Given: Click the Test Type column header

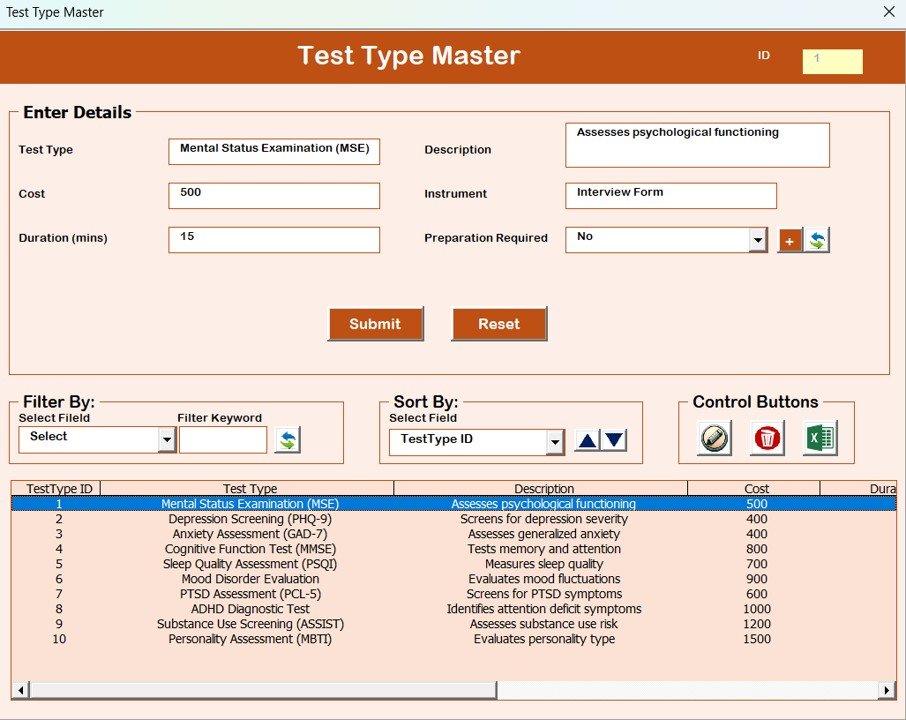Looking at the screenshot, I should click(x=248, y=488).
